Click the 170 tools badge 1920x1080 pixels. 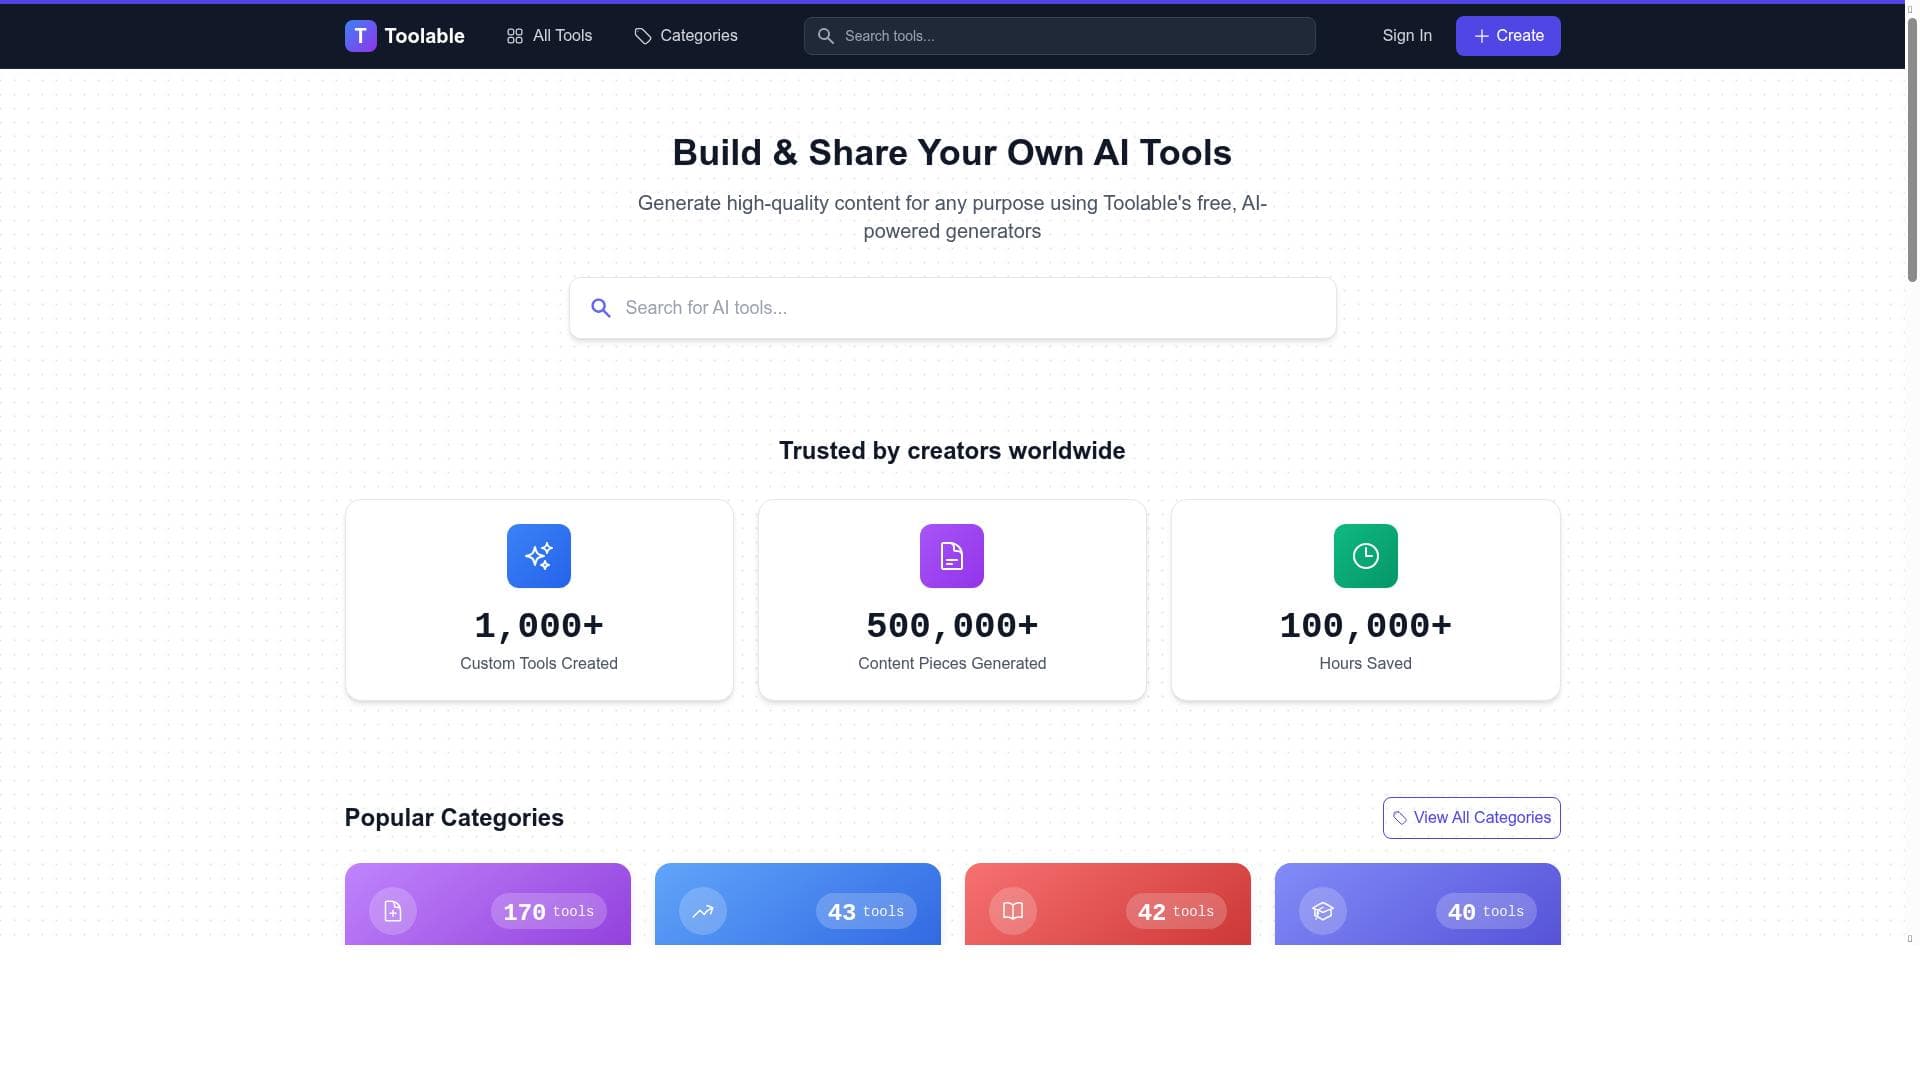point(549,911)
